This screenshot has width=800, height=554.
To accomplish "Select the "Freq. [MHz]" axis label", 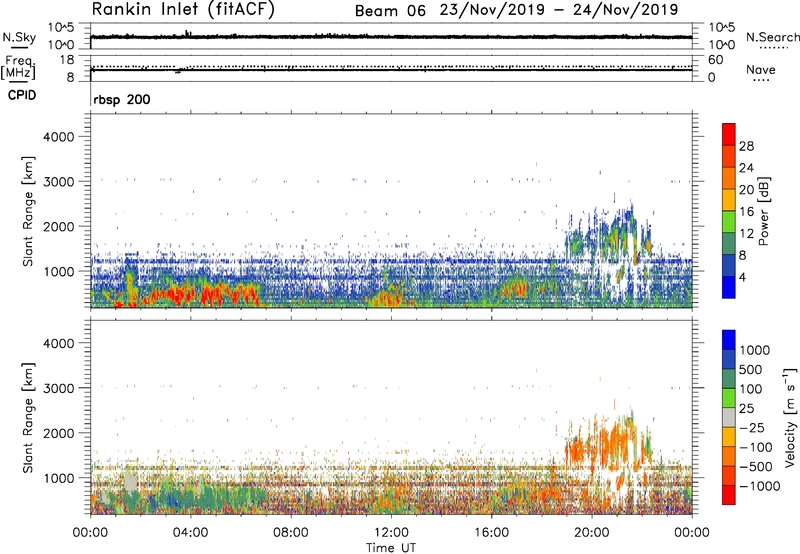I will (x=18, y=68).
